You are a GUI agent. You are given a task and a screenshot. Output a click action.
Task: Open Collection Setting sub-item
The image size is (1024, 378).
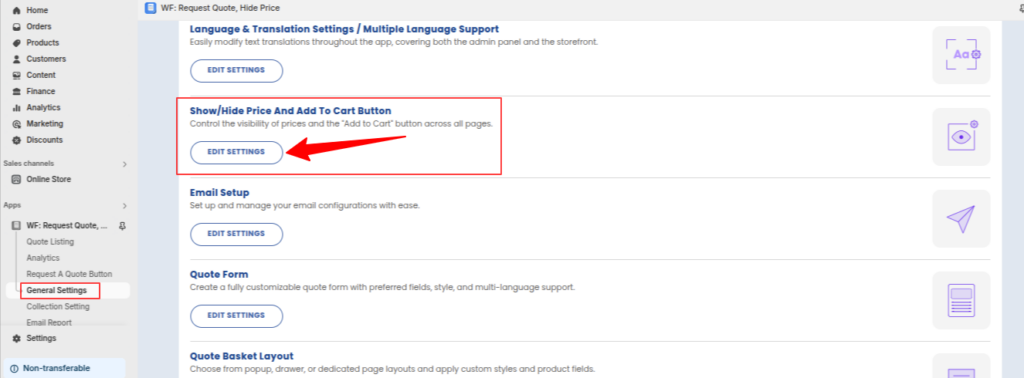[x=58, y=306]
